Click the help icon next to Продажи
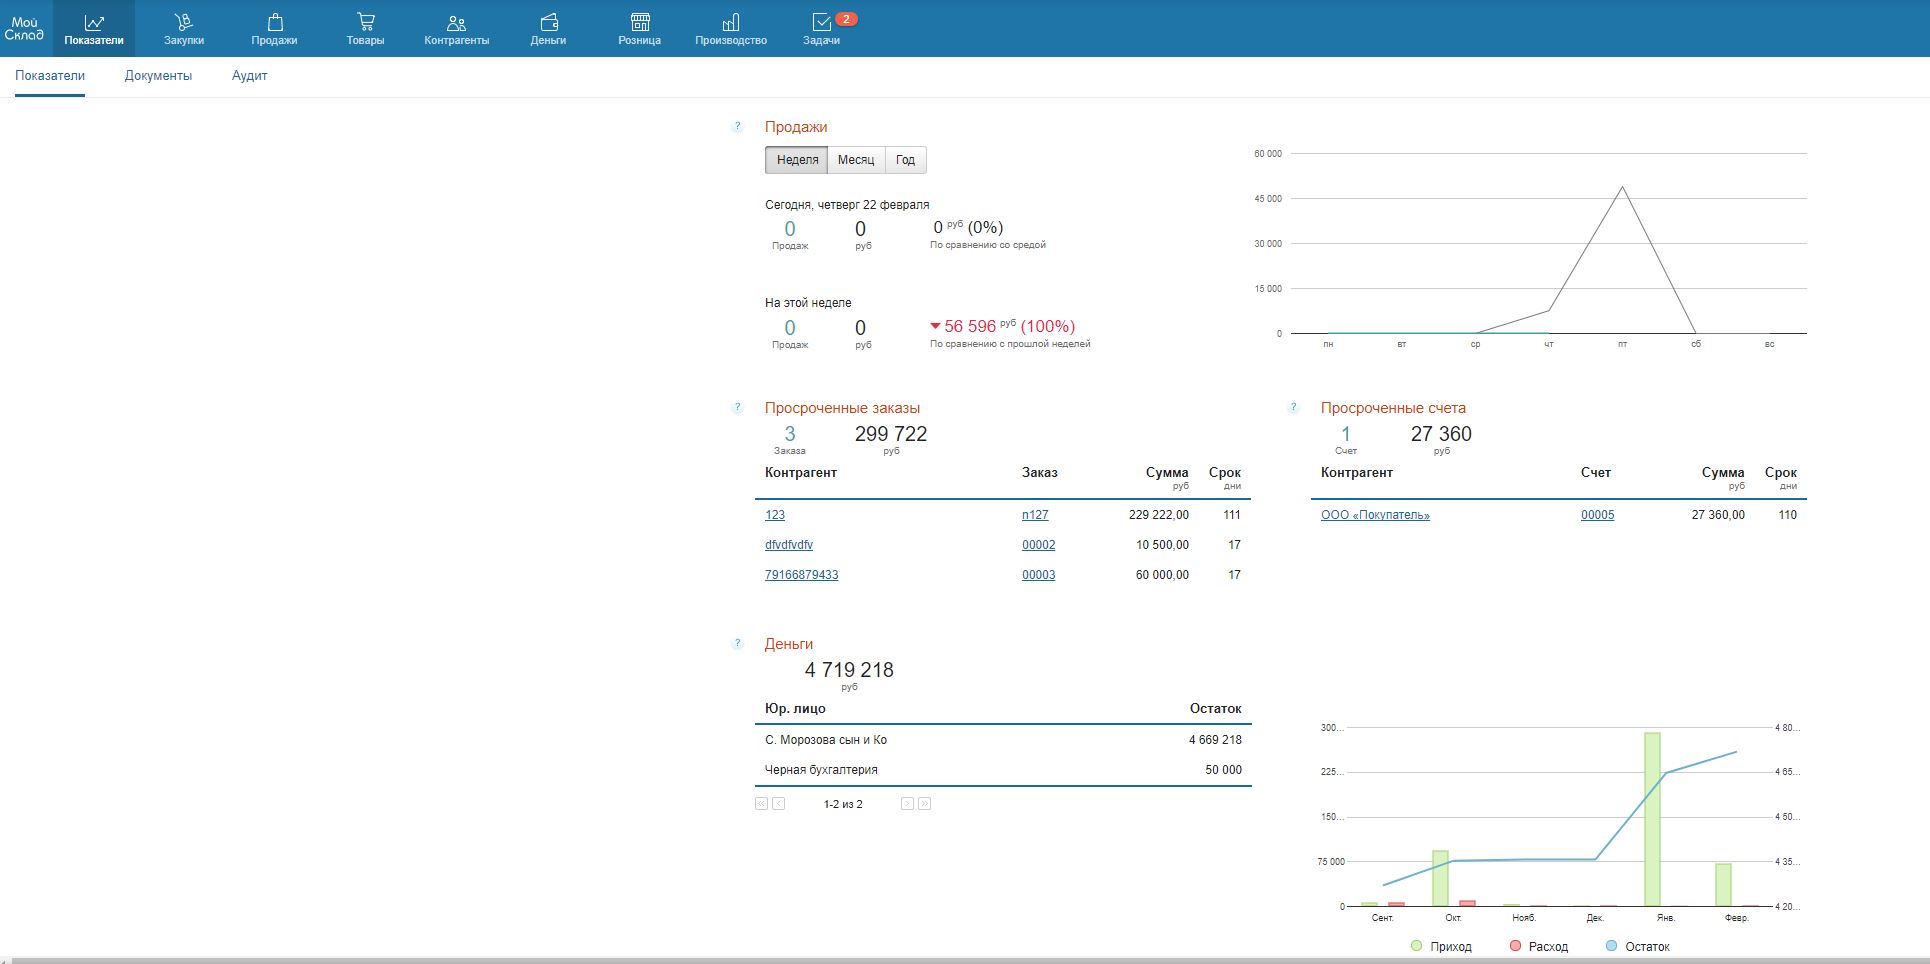 coord(738,127)
